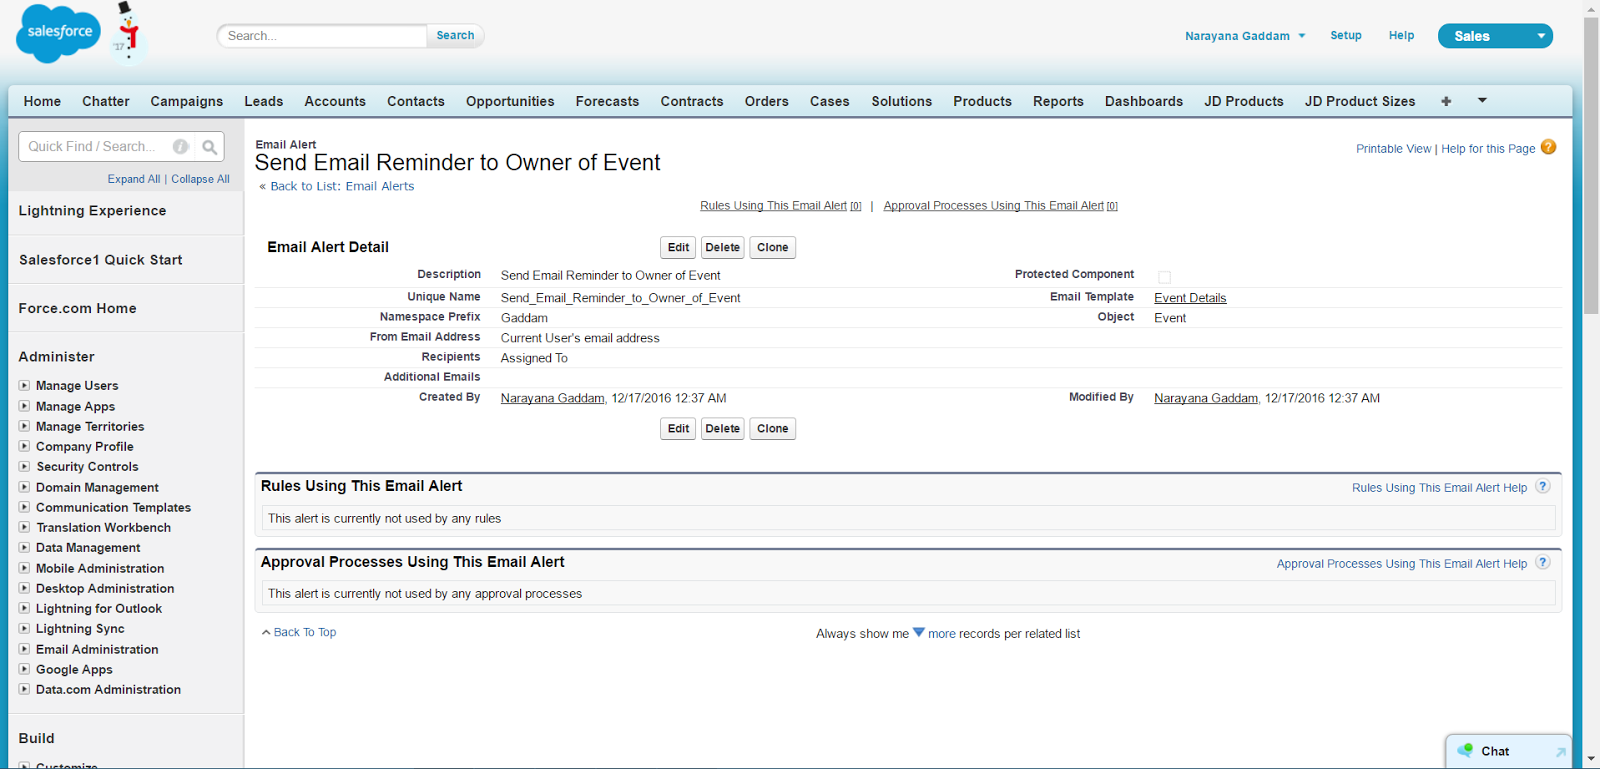Expand Email Administration arrow

(x=24, y=649)
